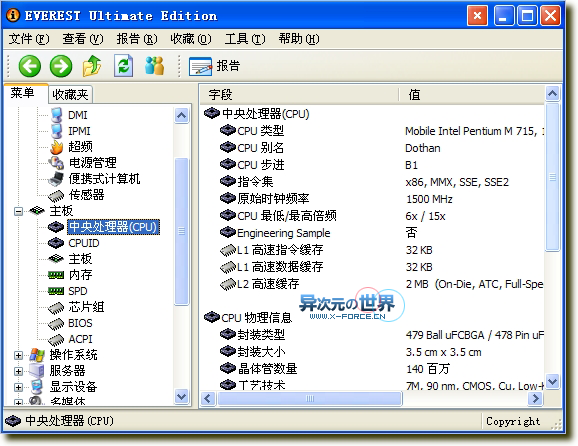The image size is (578, 446).
Task: Select 传感器 in the tree
Action: pos(87,195)
